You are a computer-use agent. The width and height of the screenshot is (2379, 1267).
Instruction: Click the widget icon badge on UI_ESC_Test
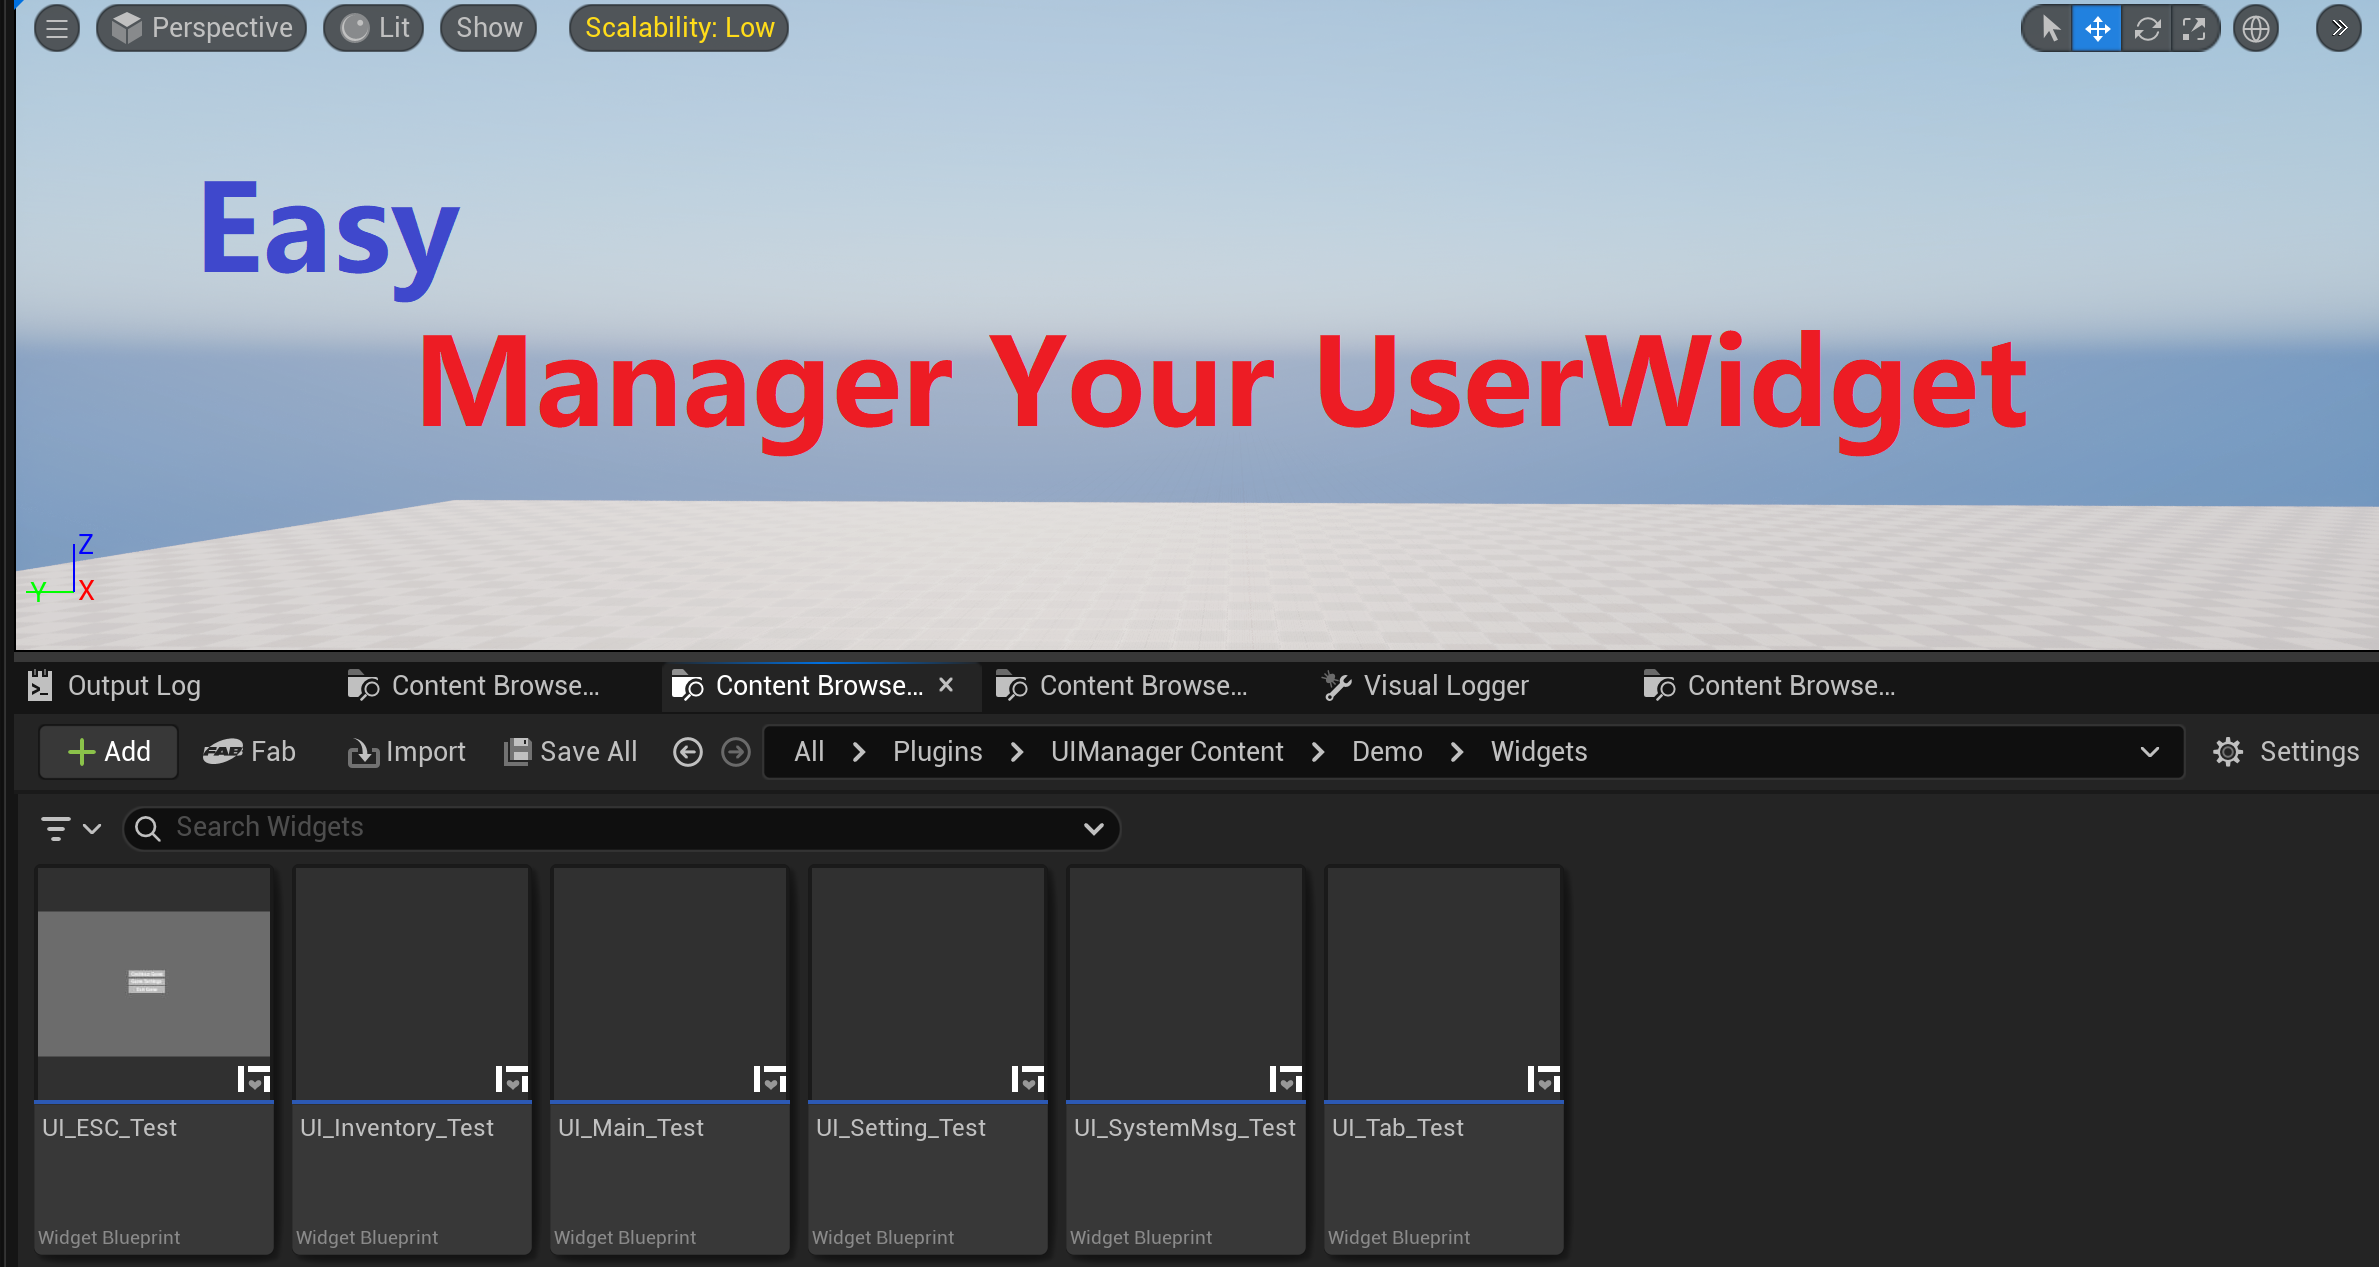click(x=254, y=1079)
